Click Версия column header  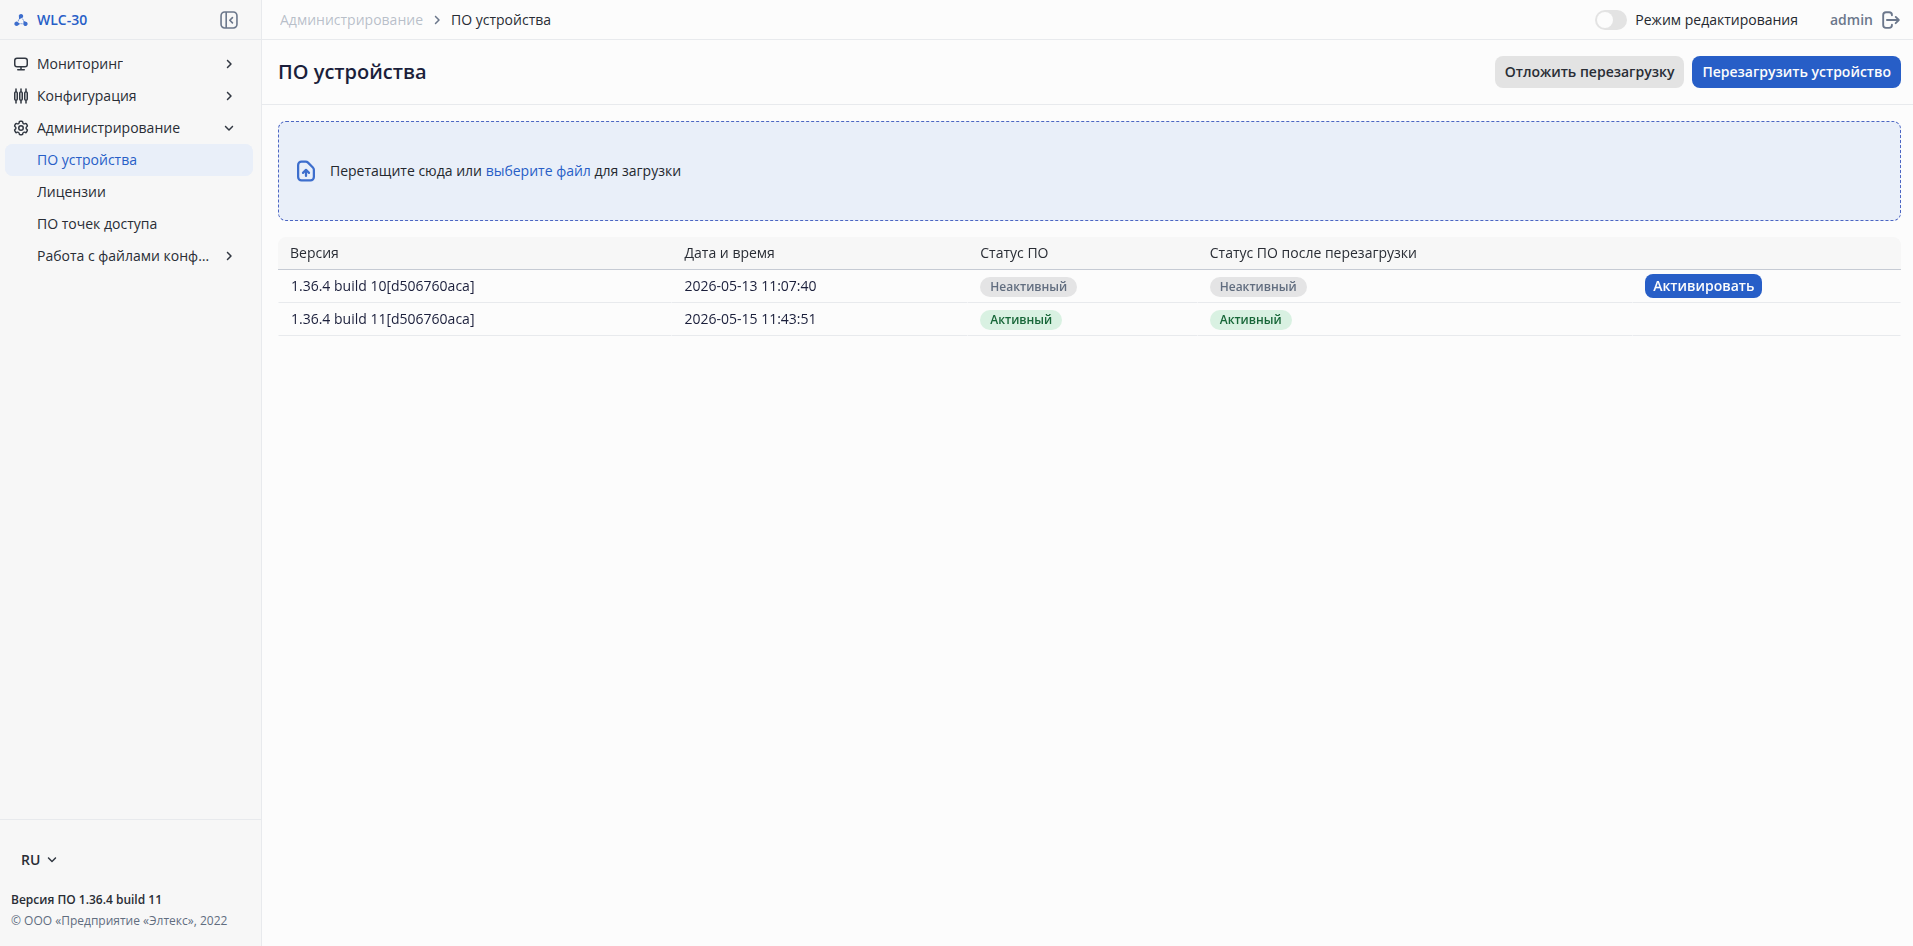pyautogui.click(x=314, y=253)
